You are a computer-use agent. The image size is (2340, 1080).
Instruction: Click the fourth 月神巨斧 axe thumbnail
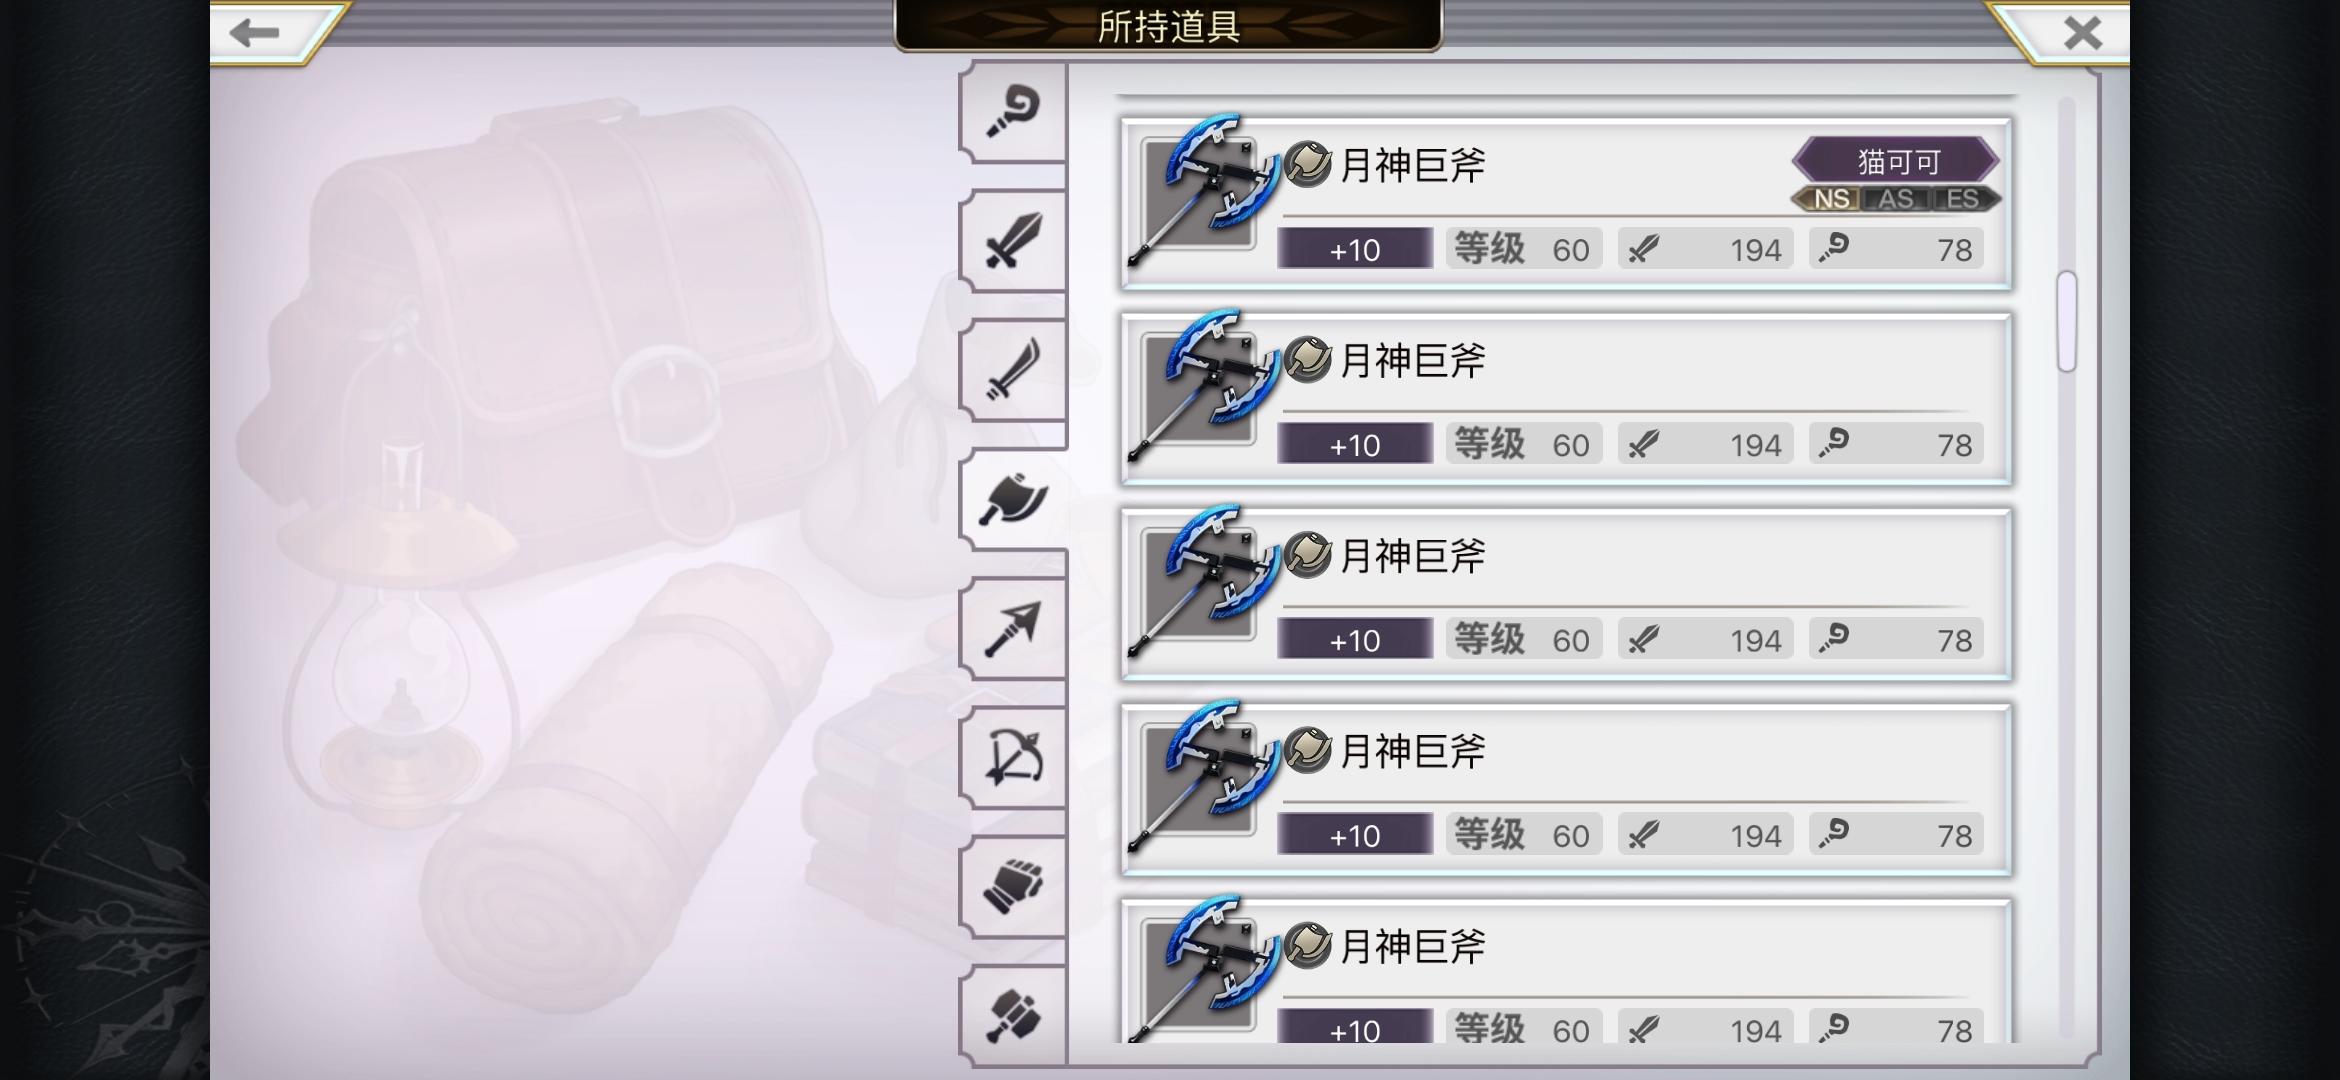coord(1204,778)
